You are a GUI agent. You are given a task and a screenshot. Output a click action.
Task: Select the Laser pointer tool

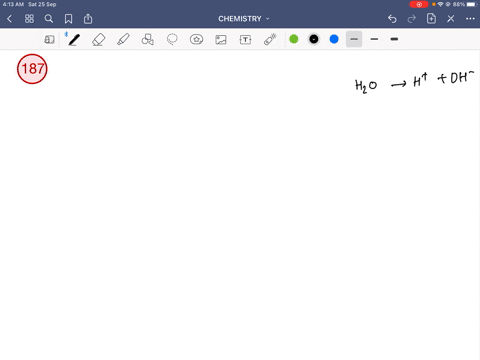[270, 39]
